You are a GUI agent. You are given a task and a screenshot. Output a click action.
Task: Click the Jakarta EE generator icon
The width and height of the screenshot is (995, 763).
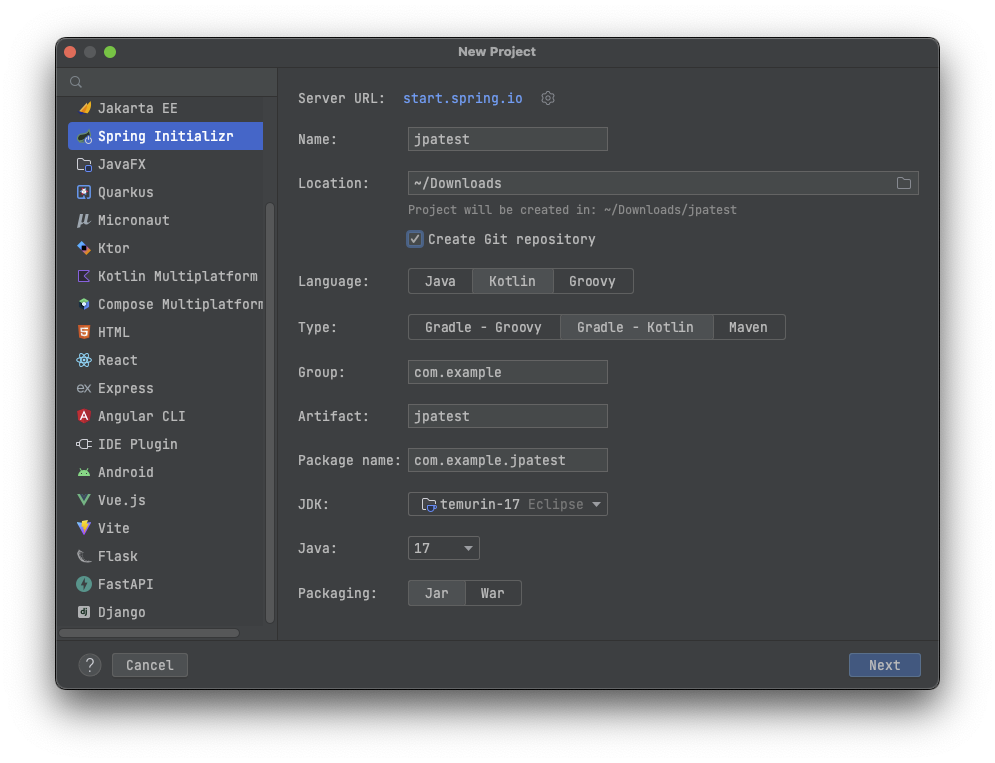(x=84, y=108)
